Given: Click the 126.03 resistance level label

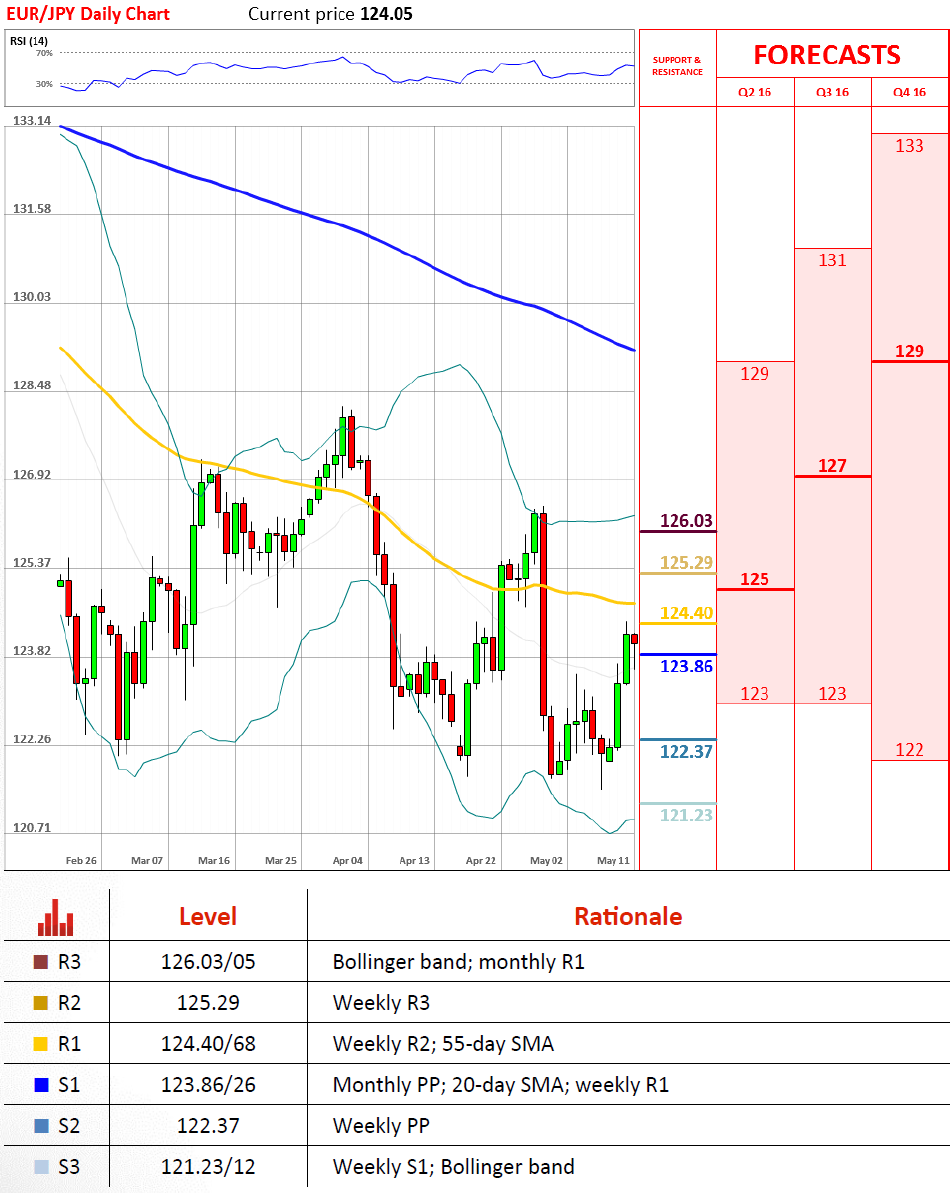Looking at the screenshot, I should tap(686, 521).
